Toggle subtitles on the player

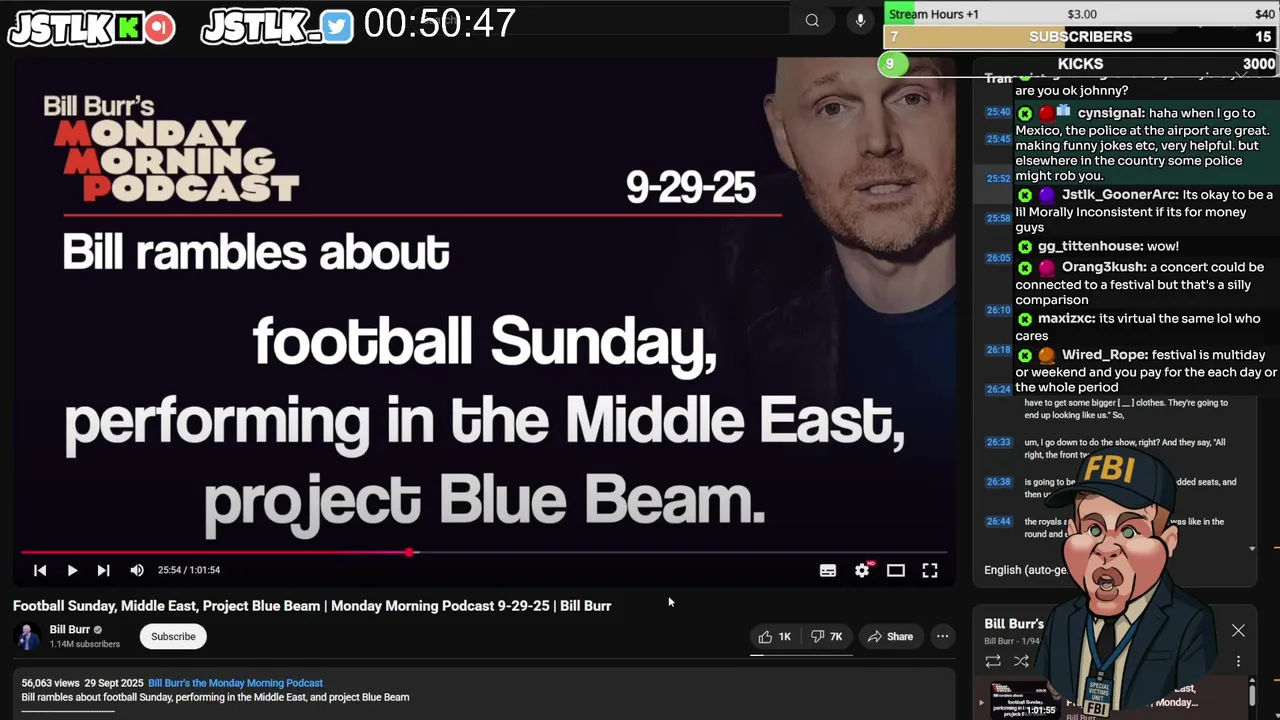click(828, 570)
